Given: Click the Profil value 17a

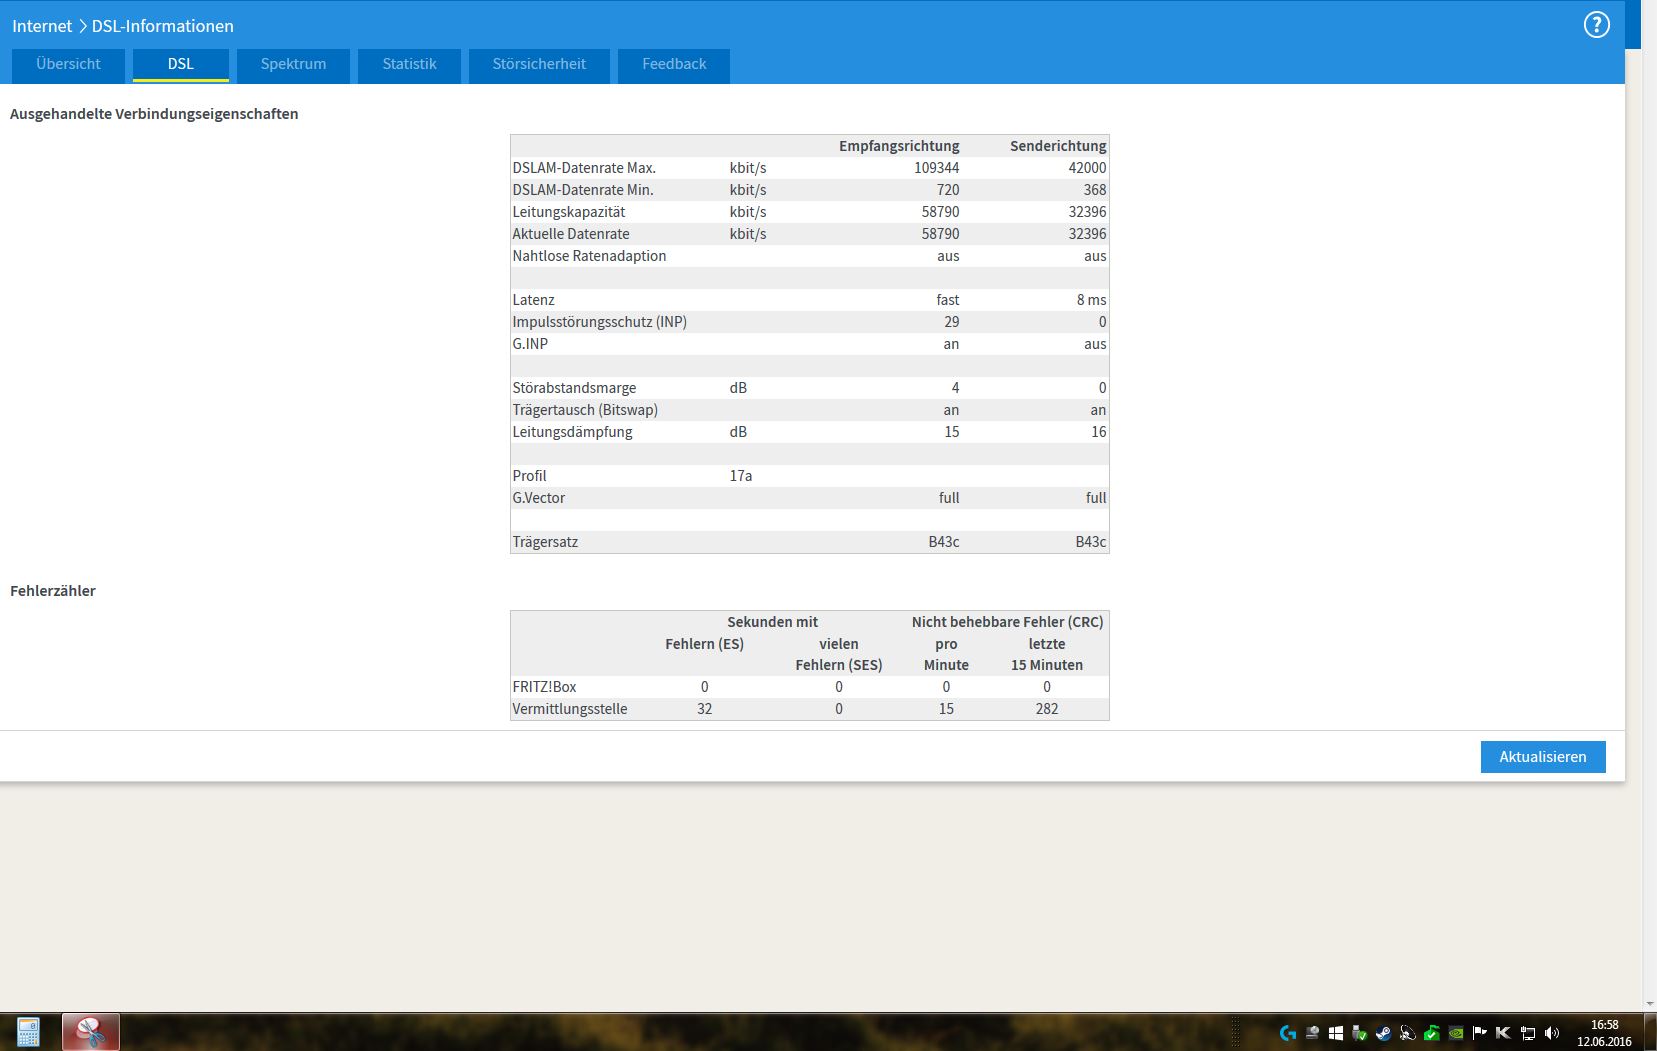Looking at the screenshot, I should 741,476.
